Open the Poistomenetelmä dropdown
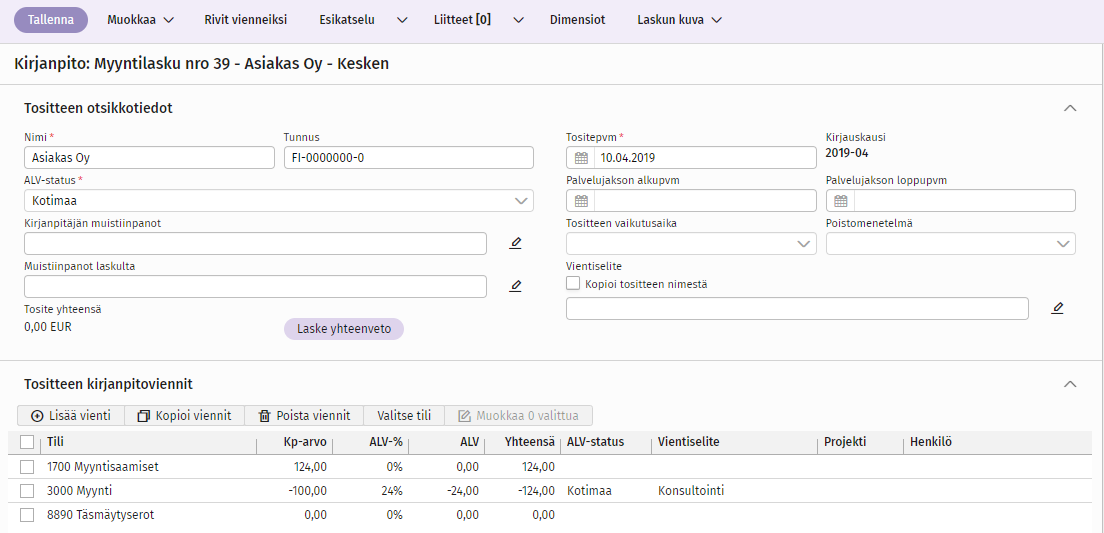Image resolution: width=1104 pixels, height=533 pixels. click(x=951, y=244)
